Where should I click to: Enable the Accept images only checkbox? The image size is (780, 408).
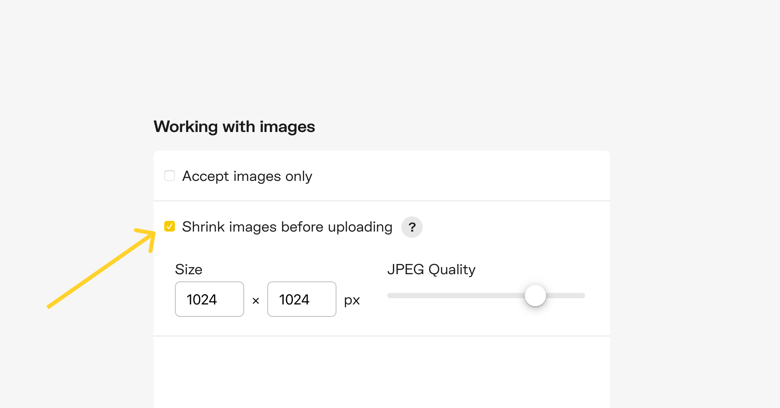coord(170,176)
